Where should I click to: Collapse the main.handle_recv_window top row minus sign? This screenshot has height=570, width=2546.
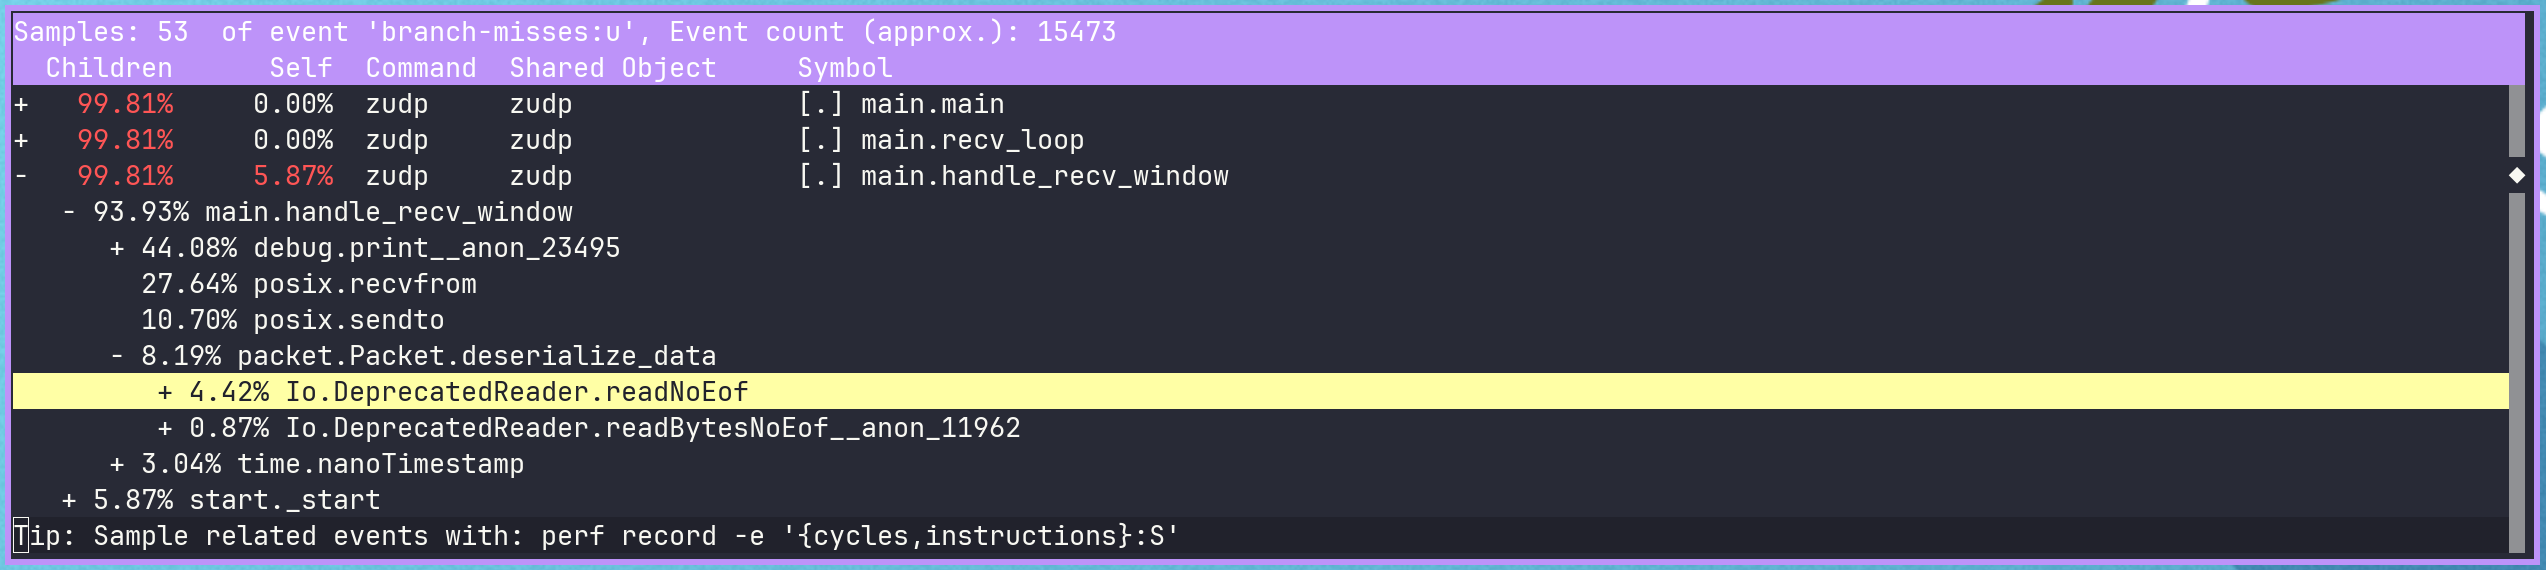tap(21, 176)
